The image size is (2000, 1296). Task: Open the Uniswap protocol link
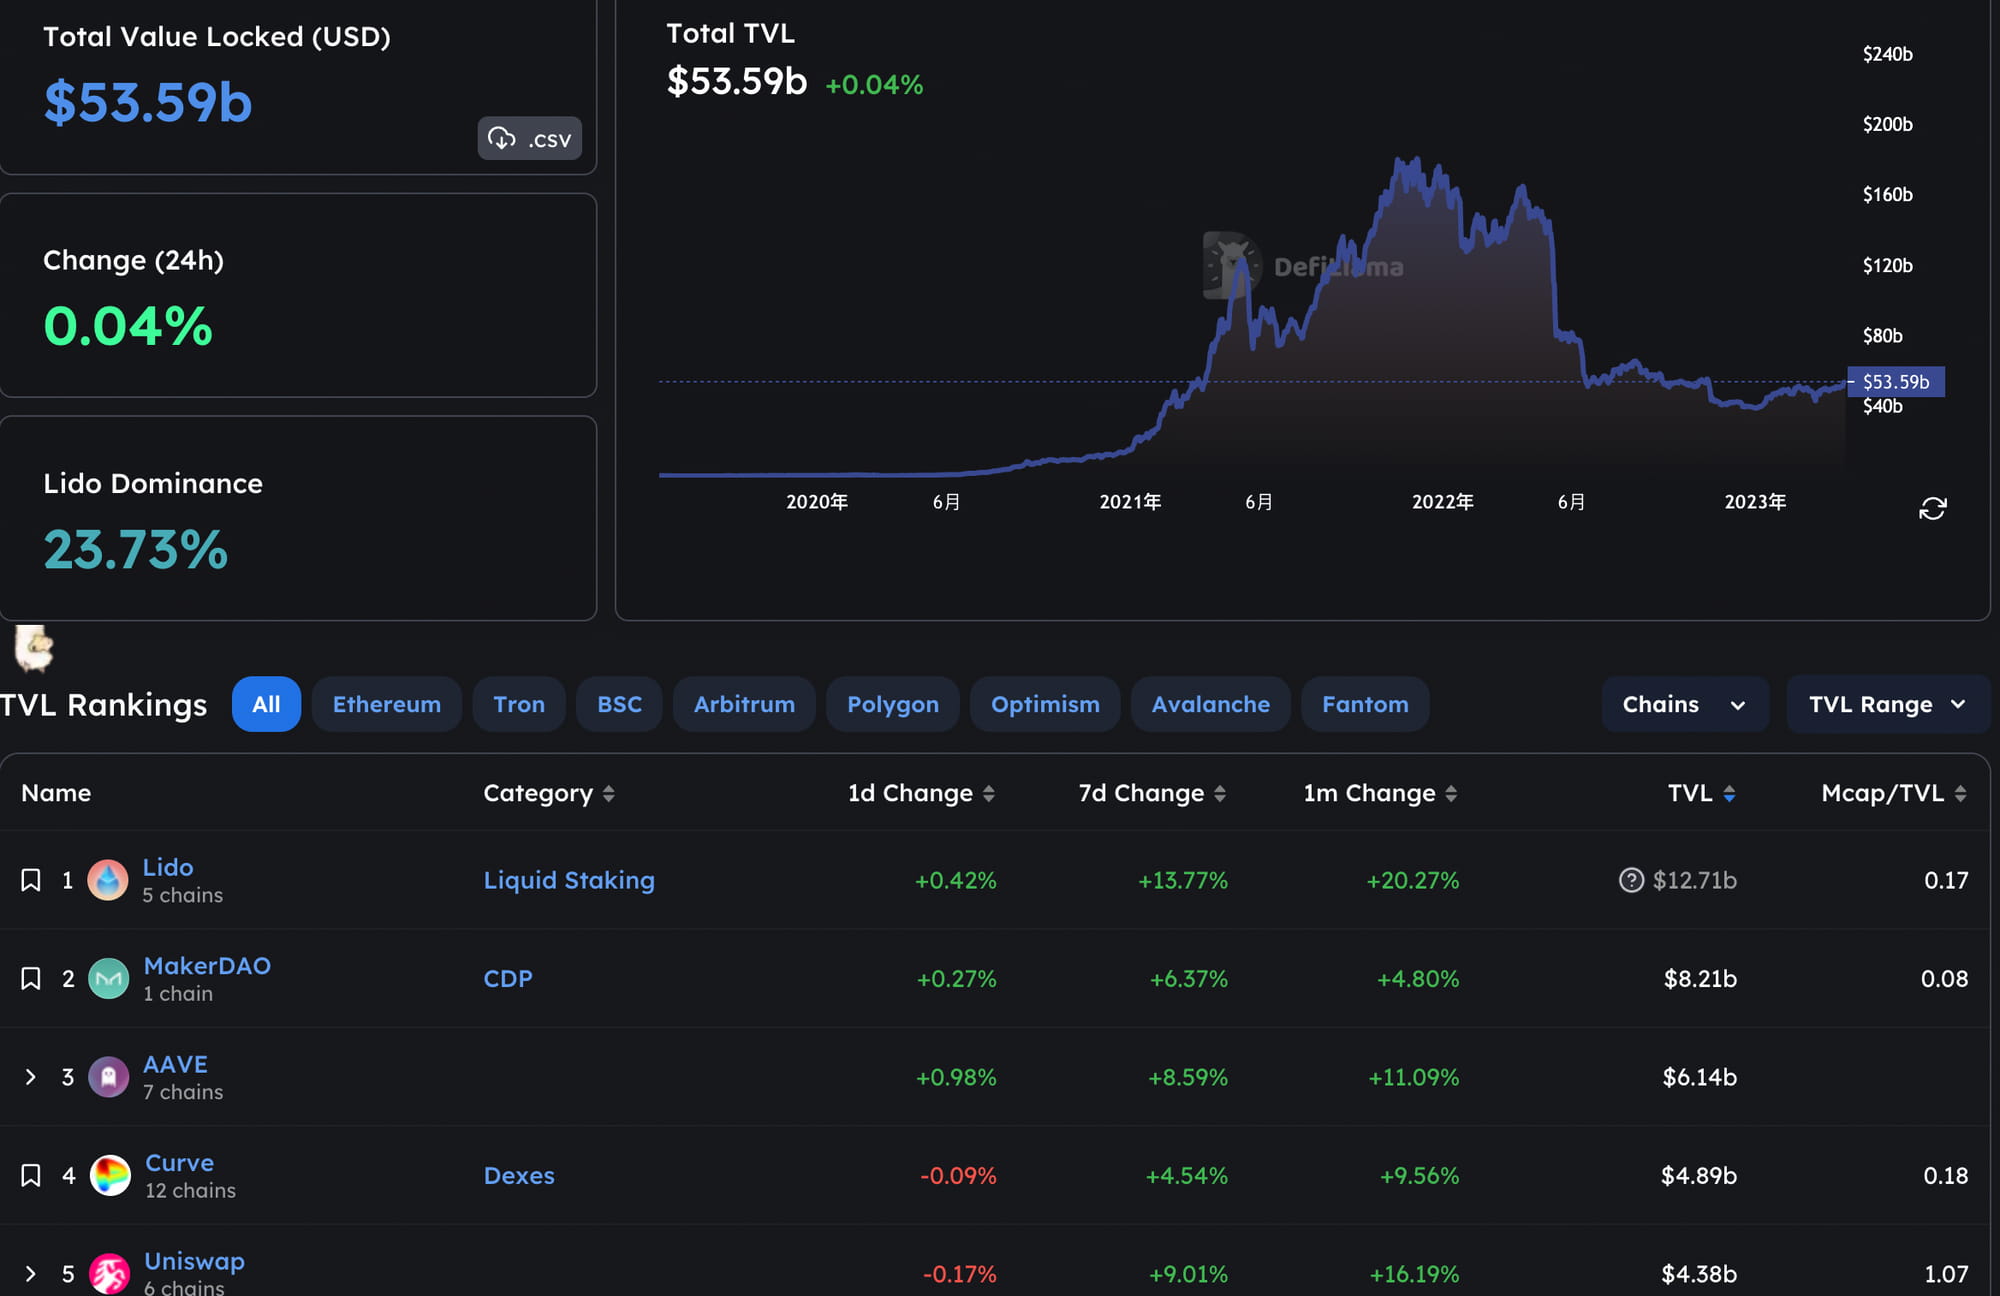point(194,1261)
